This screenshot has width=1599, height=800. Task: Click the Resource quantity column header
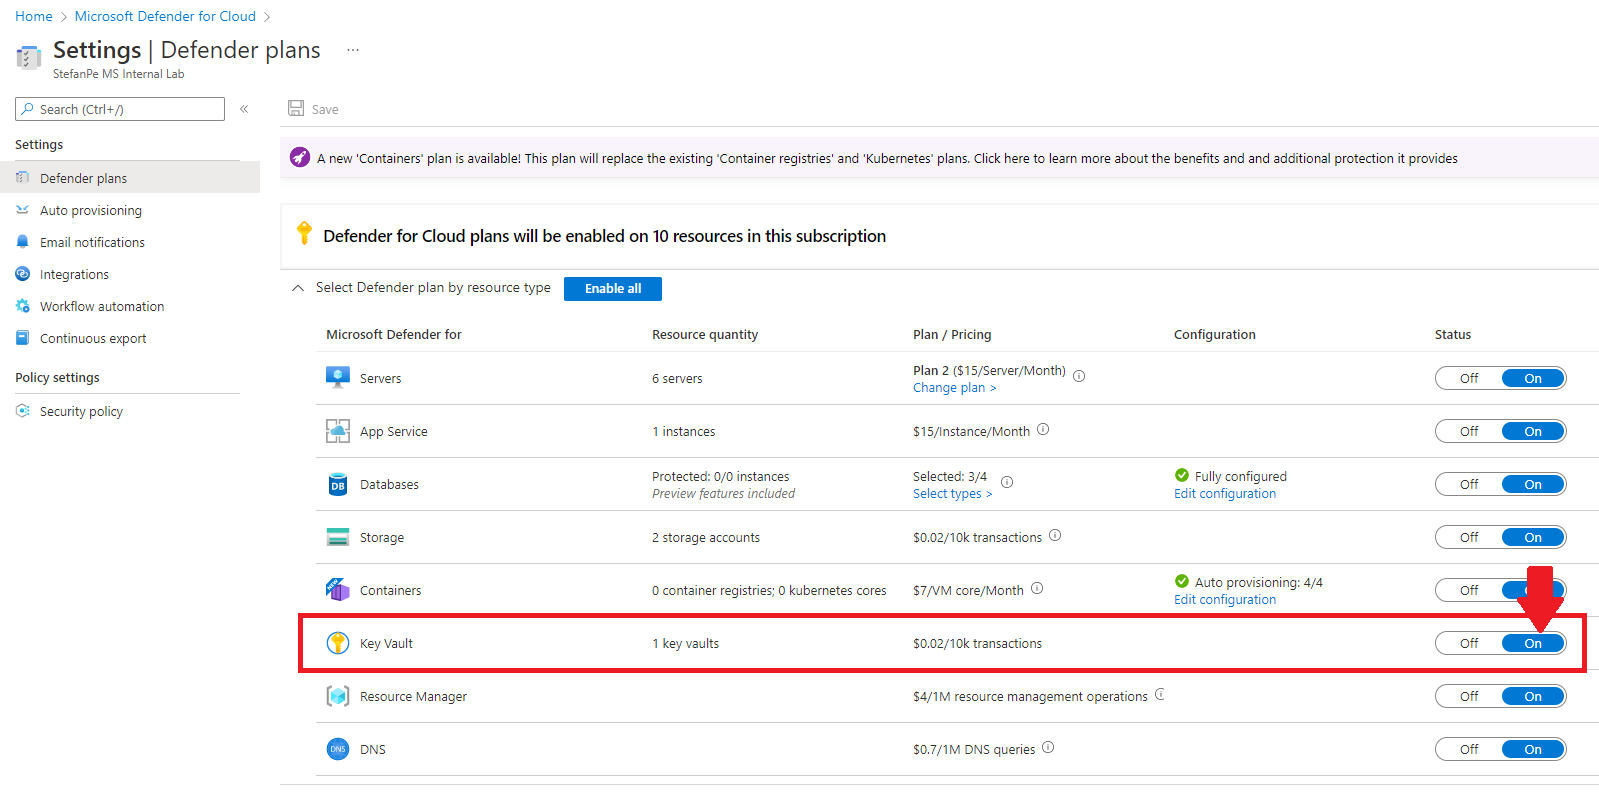[x=705, y=335]
